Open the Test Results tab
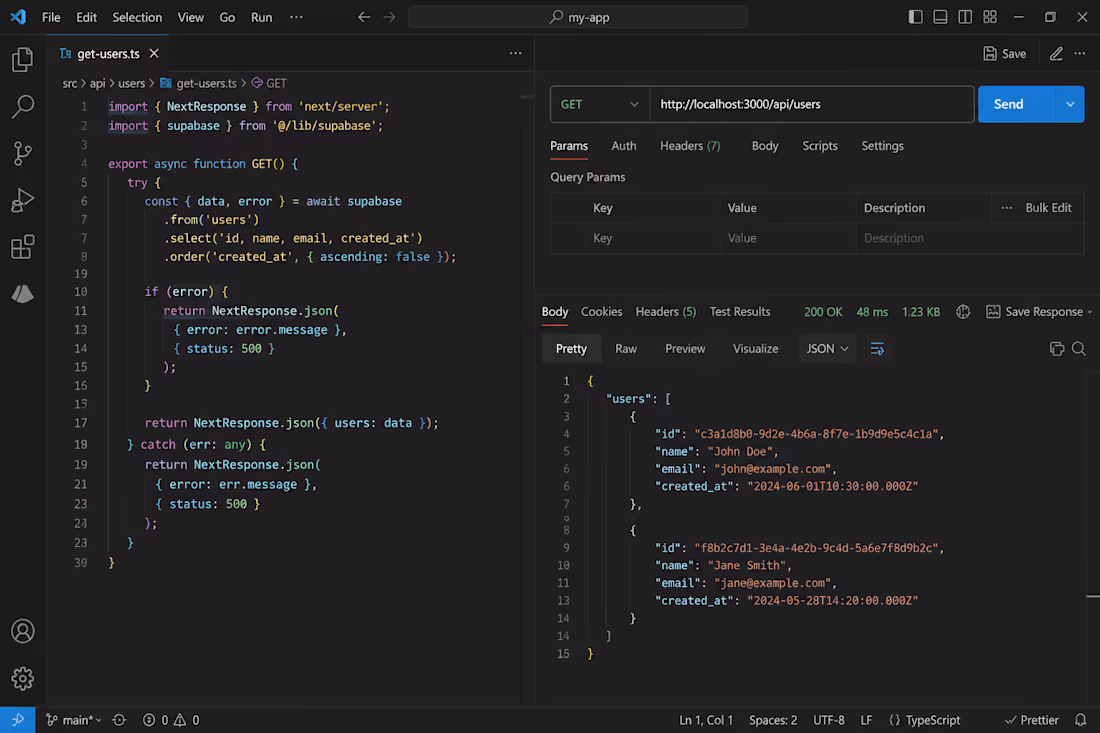The height and width of the screenshot is (733, 1100). click(x=739, y=311)
